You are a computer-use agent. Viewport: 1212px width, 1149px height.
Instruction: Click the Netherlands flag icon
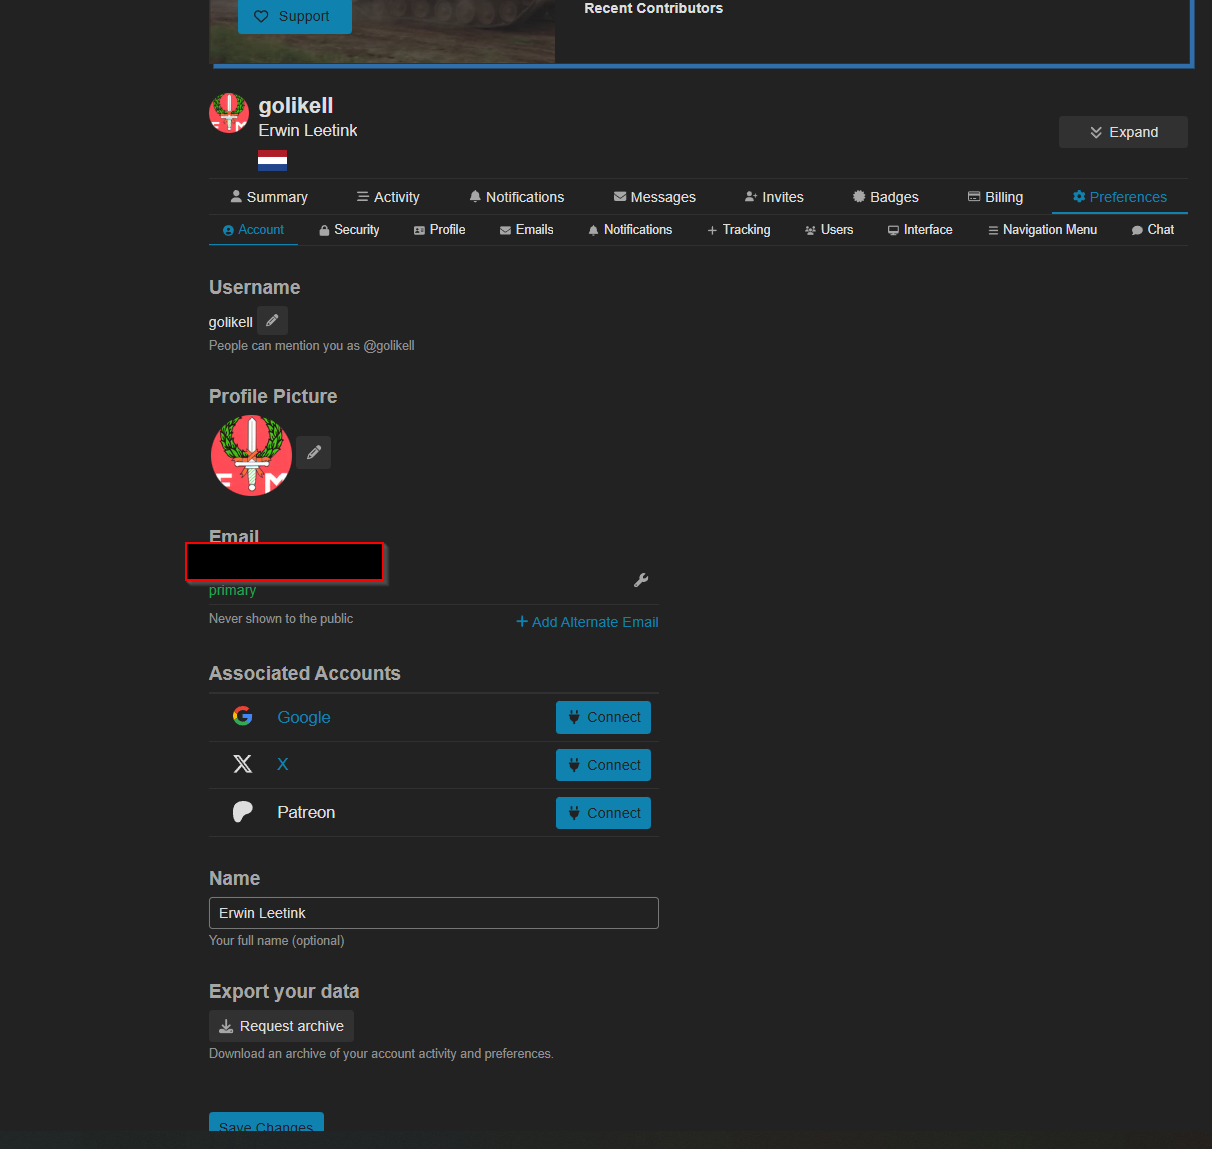point(272,160)
